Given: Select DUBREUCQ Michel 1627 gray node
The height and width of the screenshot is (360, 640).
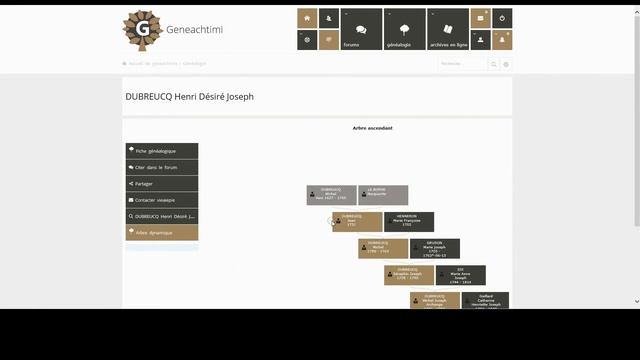Looking at the screenshot, I should (x=331, y=195).
